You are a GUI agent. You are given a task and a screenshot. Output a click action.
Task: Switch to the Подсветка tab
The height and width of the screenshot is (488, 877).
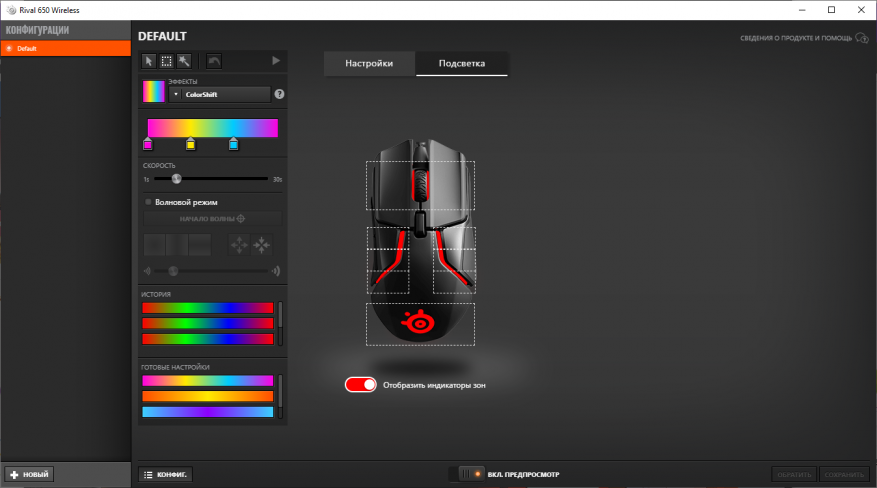462,63
